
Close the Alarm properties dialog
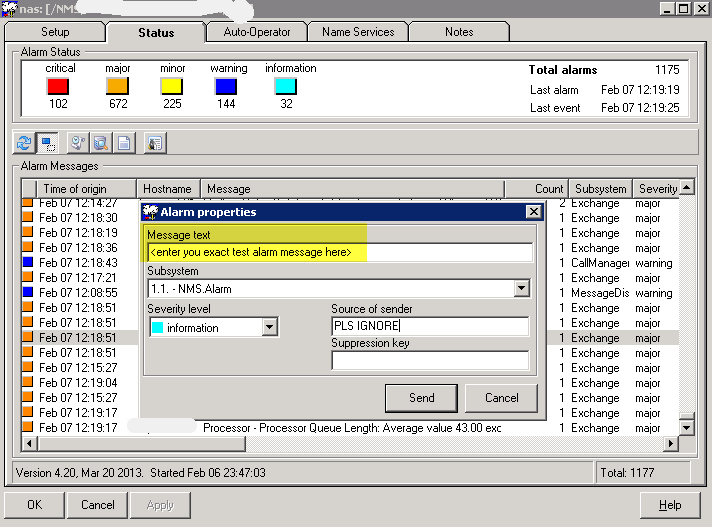click(533, 212)
